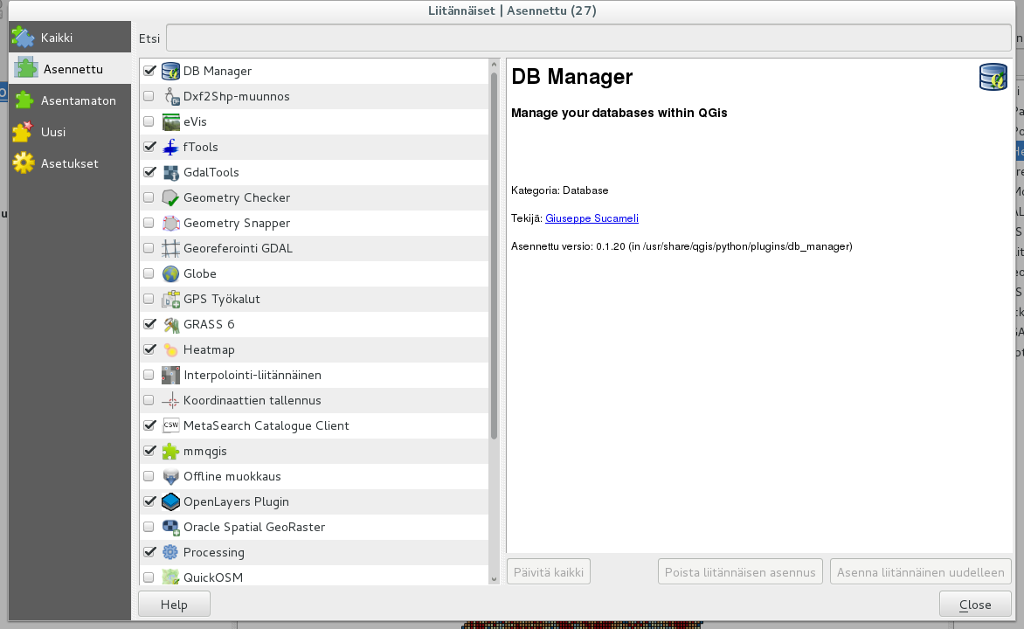
Task: Select the Asennettu tab
Action: pyautogui.click(x=70, y=69)
